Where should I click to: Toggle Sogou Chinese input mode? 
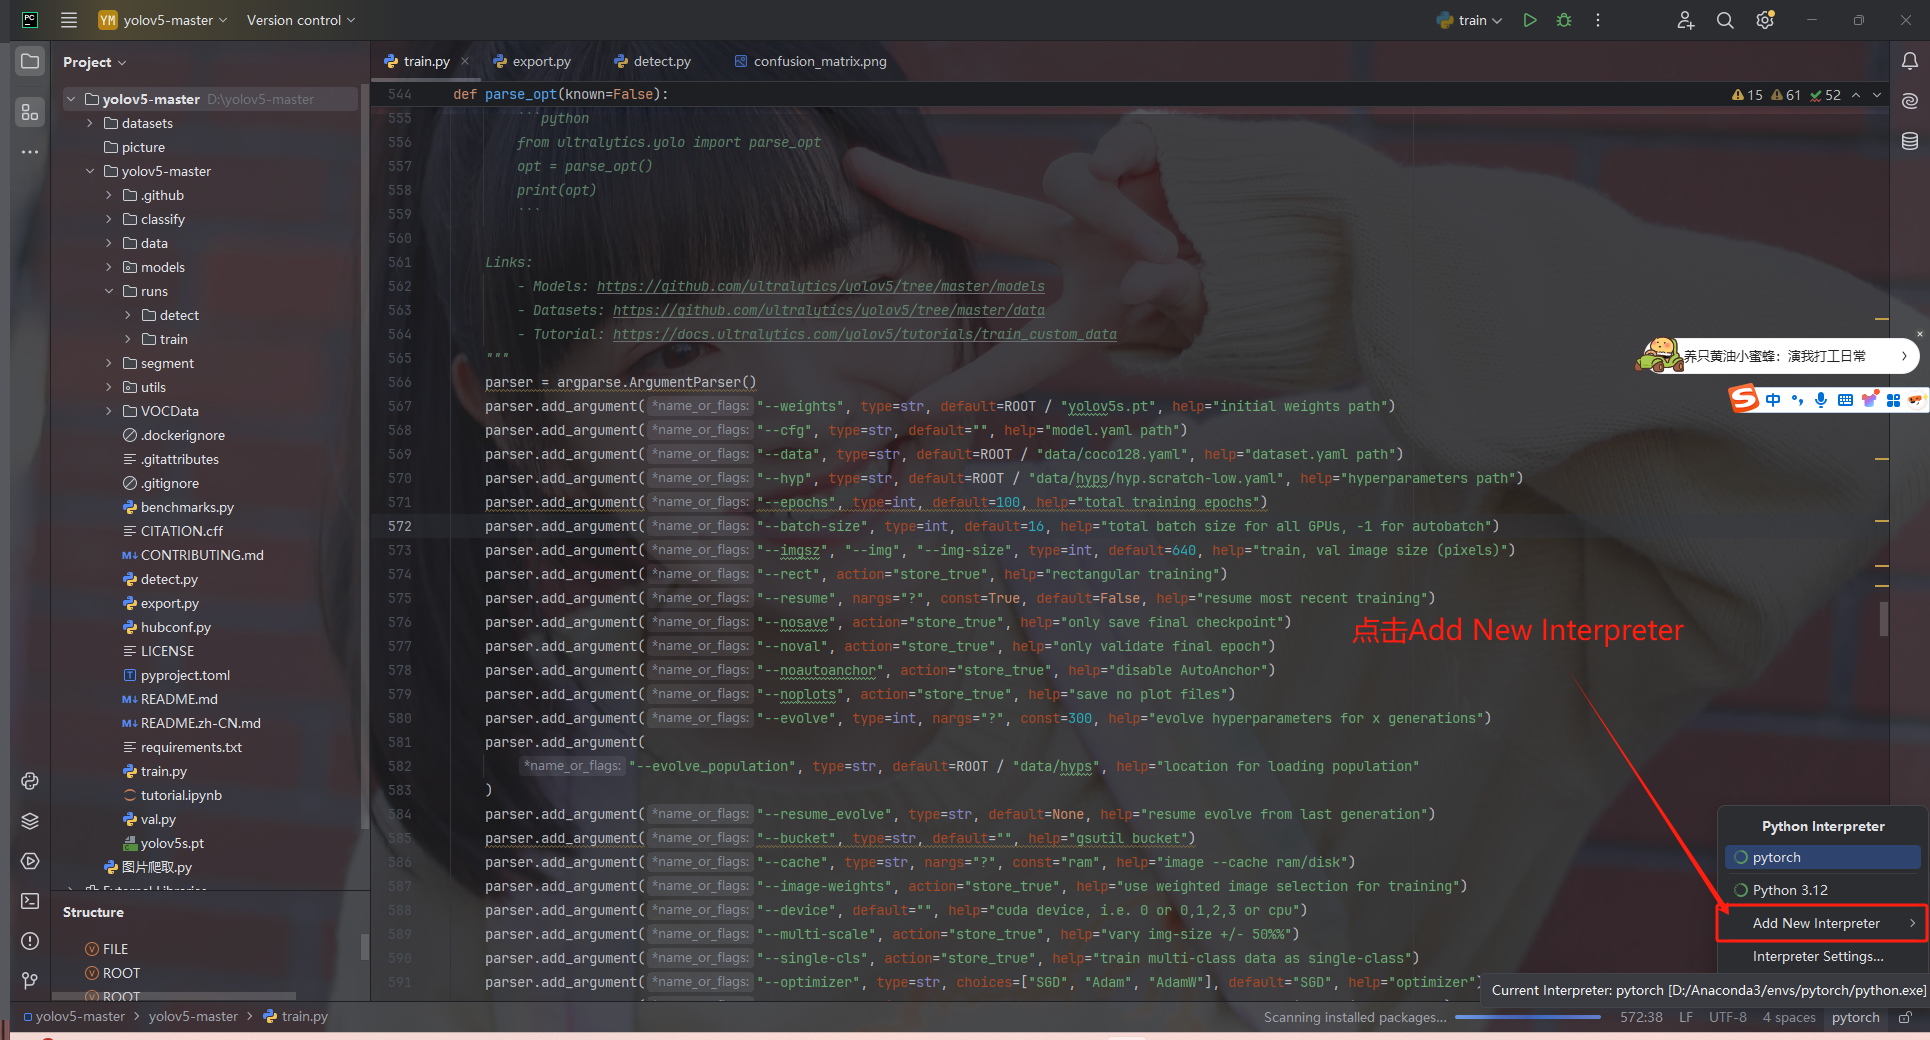(1773, 400)
